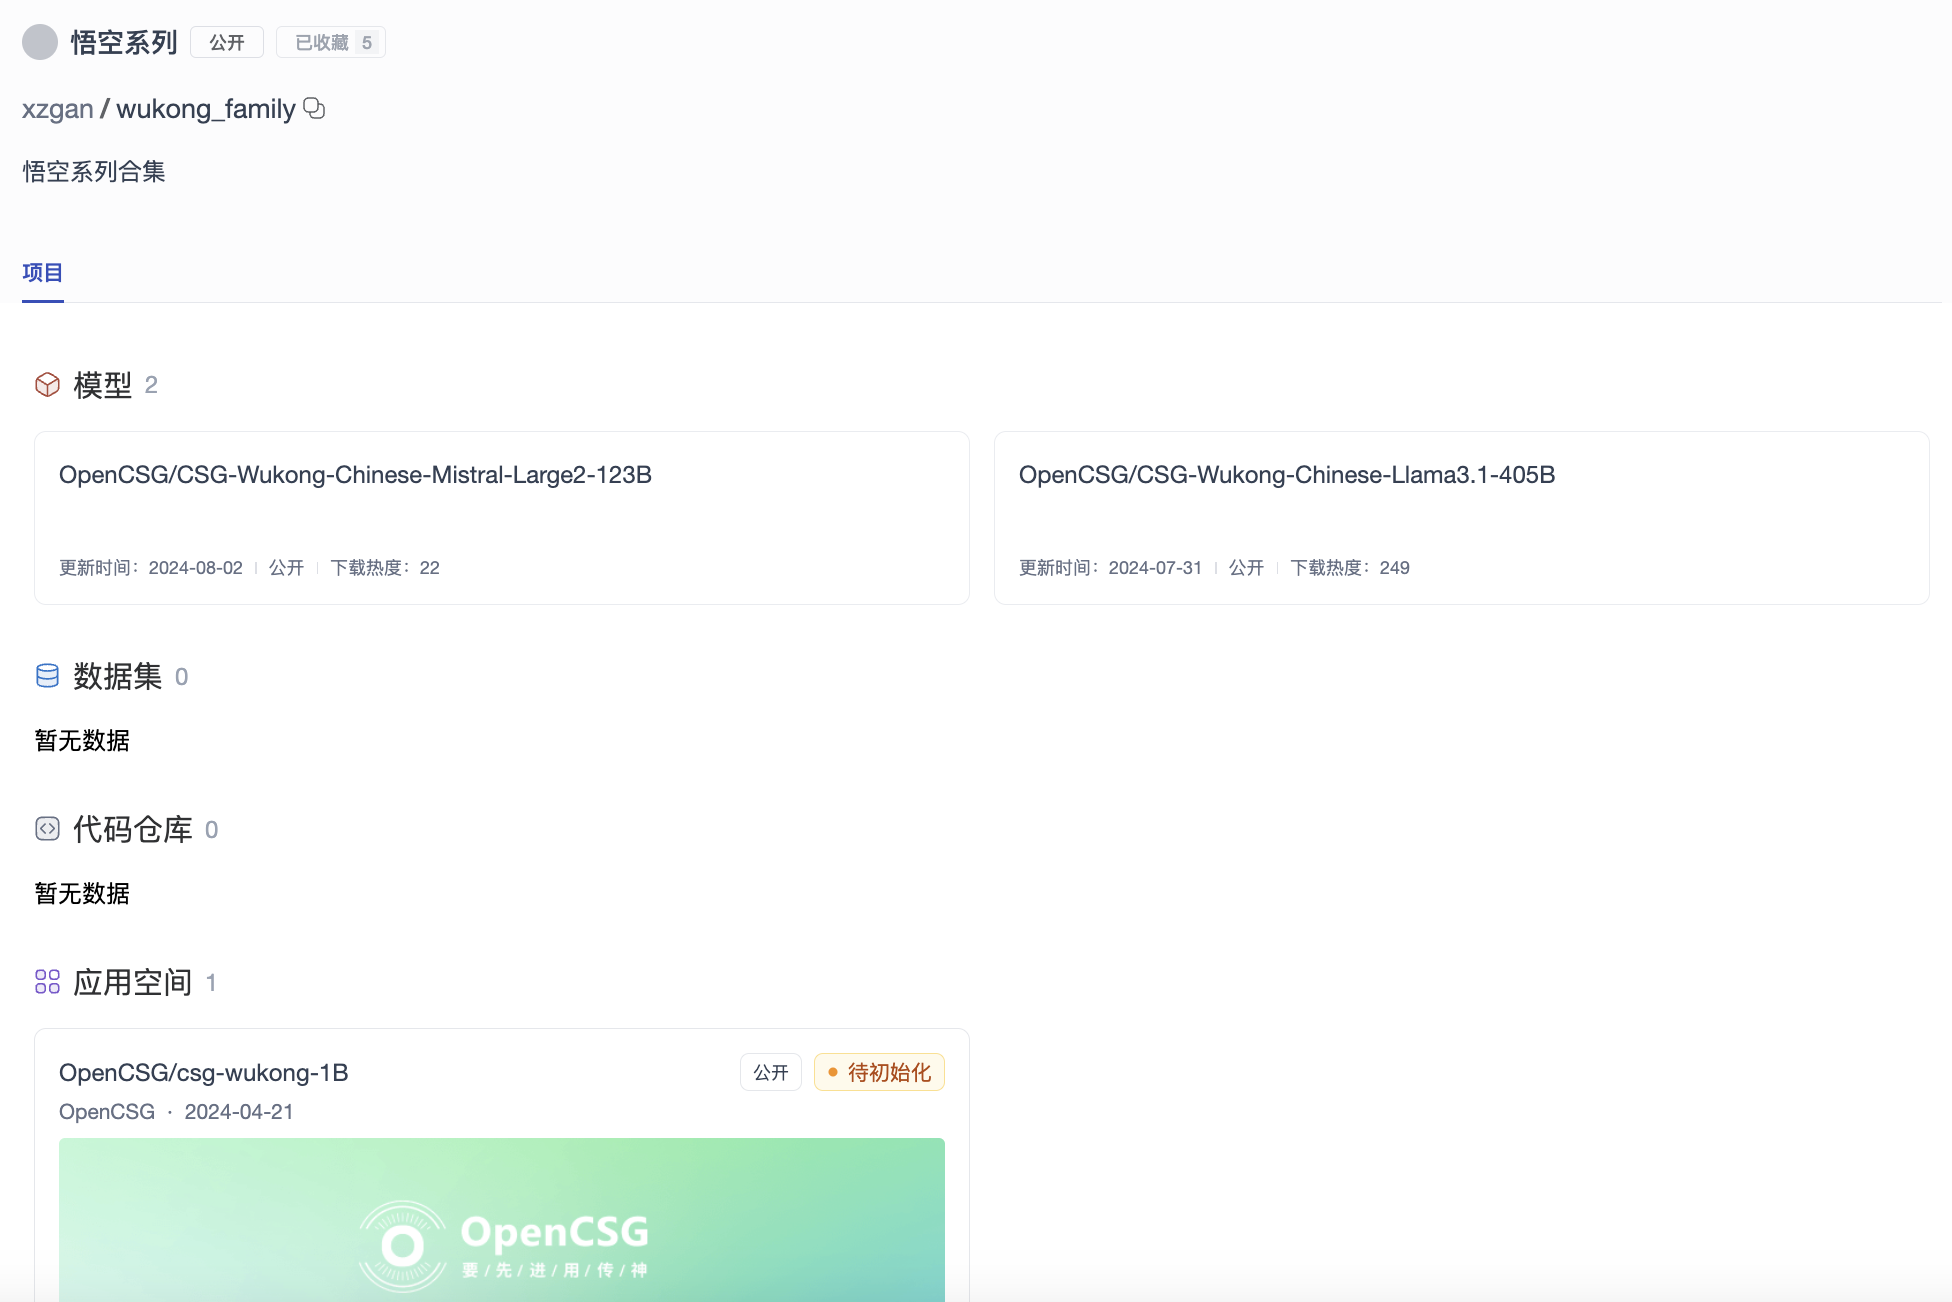Click the blue database 数据集 section icon

click(x=47, y=676)
